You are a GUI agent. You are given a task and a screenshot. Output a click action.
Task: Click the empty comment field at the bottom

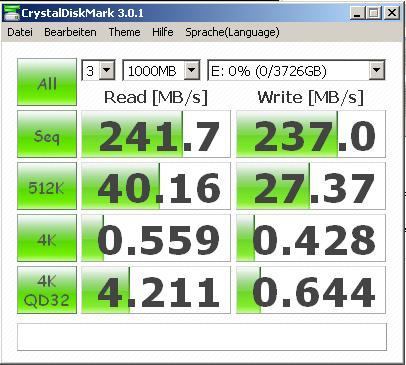(x=202, y=337)
